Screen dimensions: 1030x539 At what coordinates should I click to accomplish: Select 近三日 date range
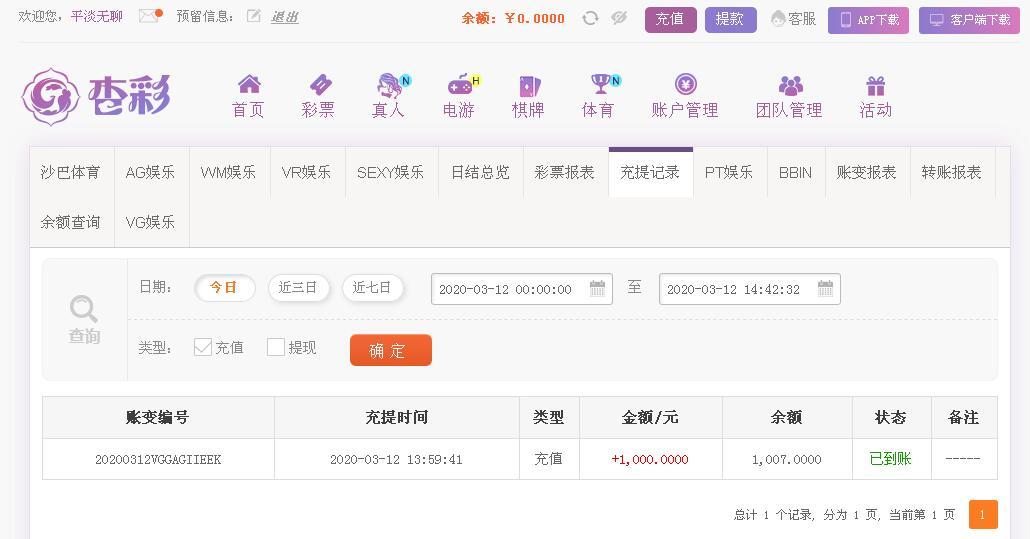pos(298,288)
